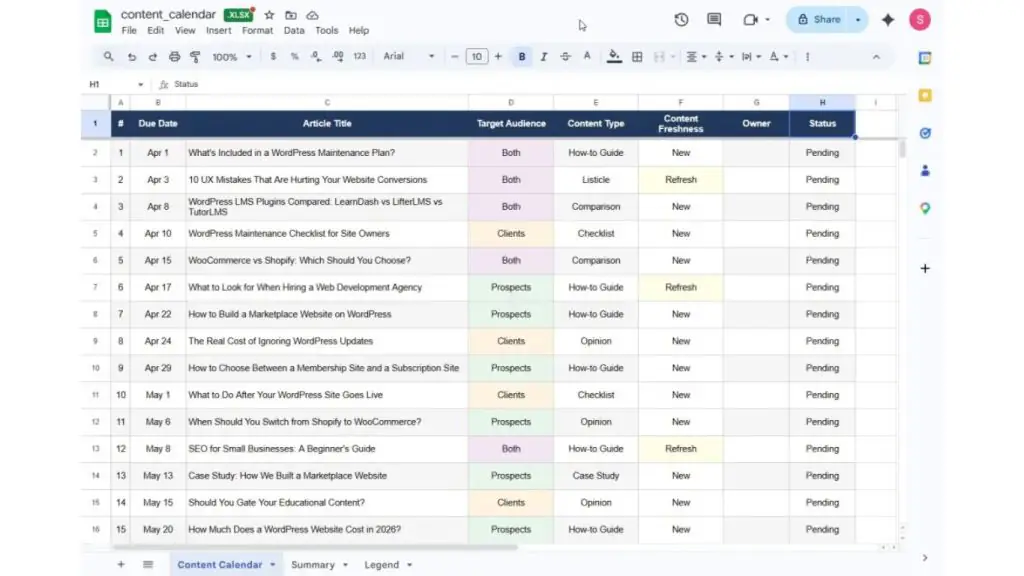This screenshot has height=576, width=1024.
Task: Open text rotation dropdown
Action: [778, 57]
